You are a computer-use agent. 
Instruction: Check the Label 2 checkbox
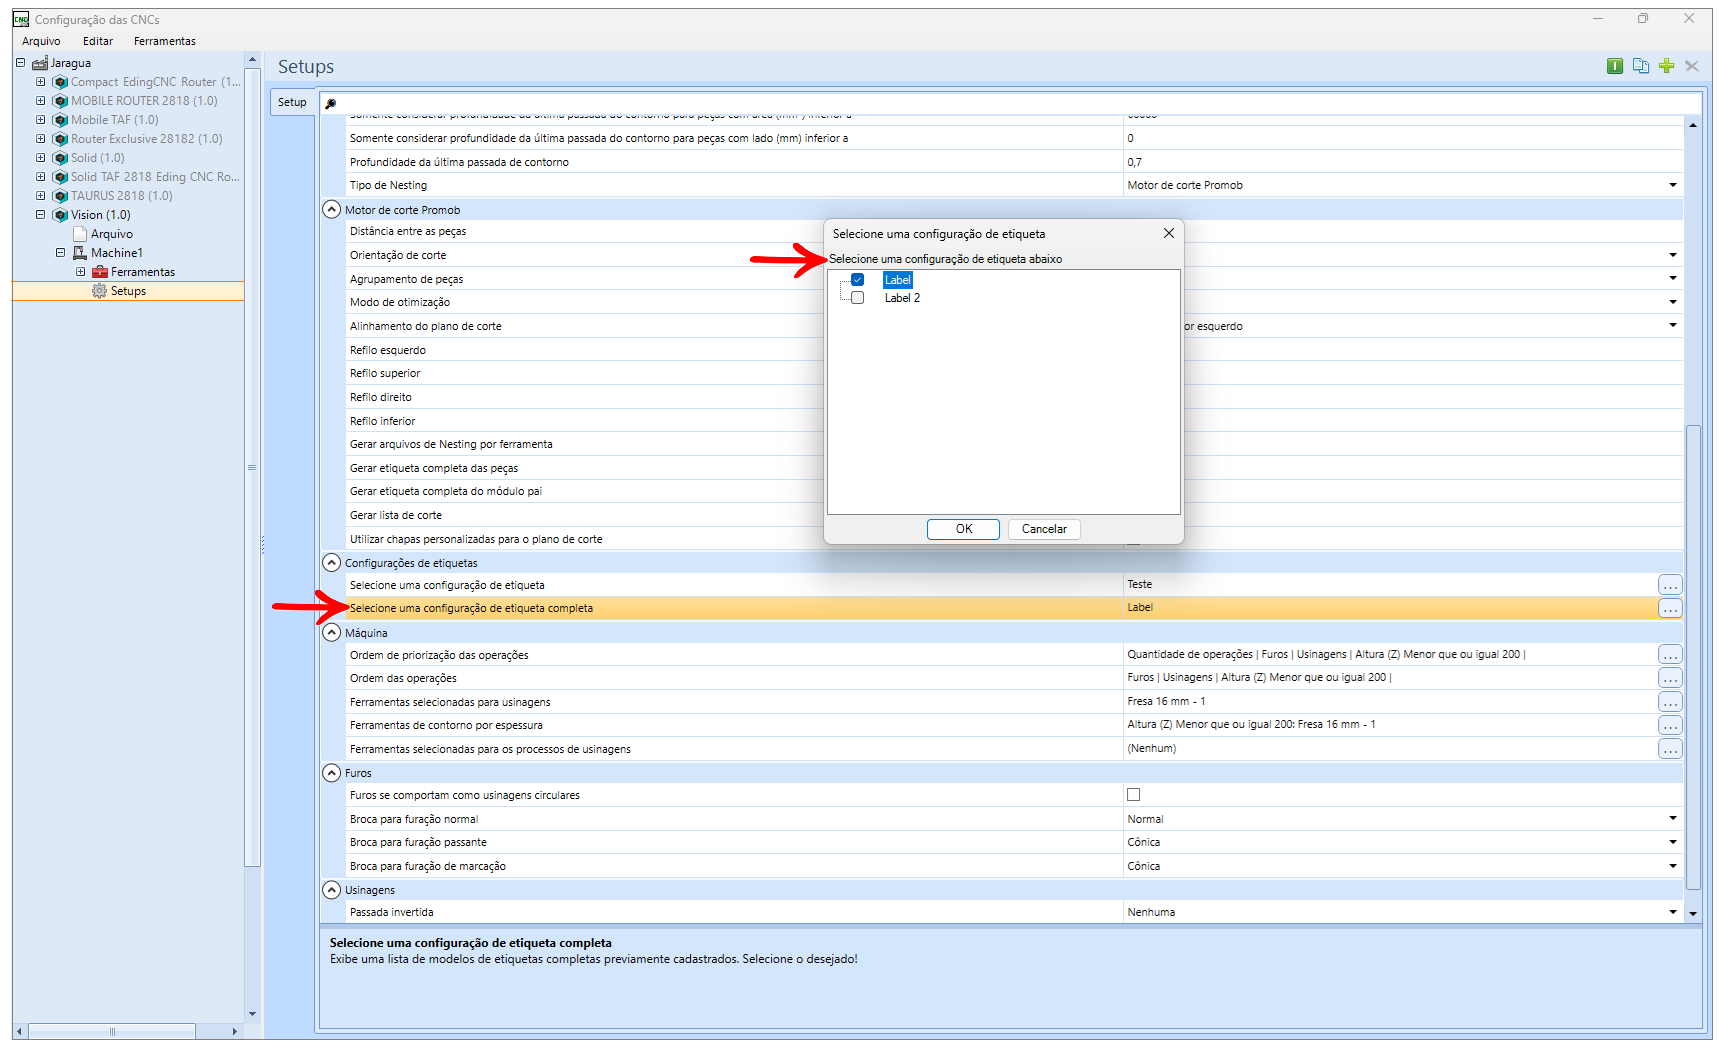click(857, 298)
